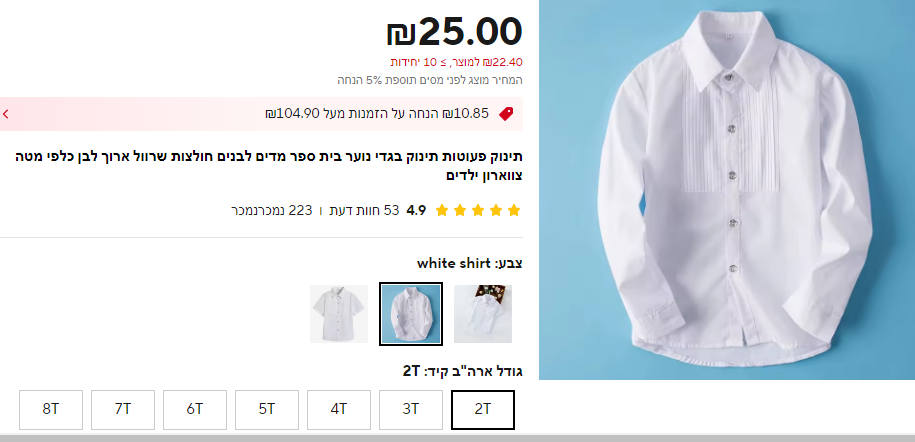Viewport: 915px width, 442px height.
Task: Choose size 4T
Action: [339, 410]
